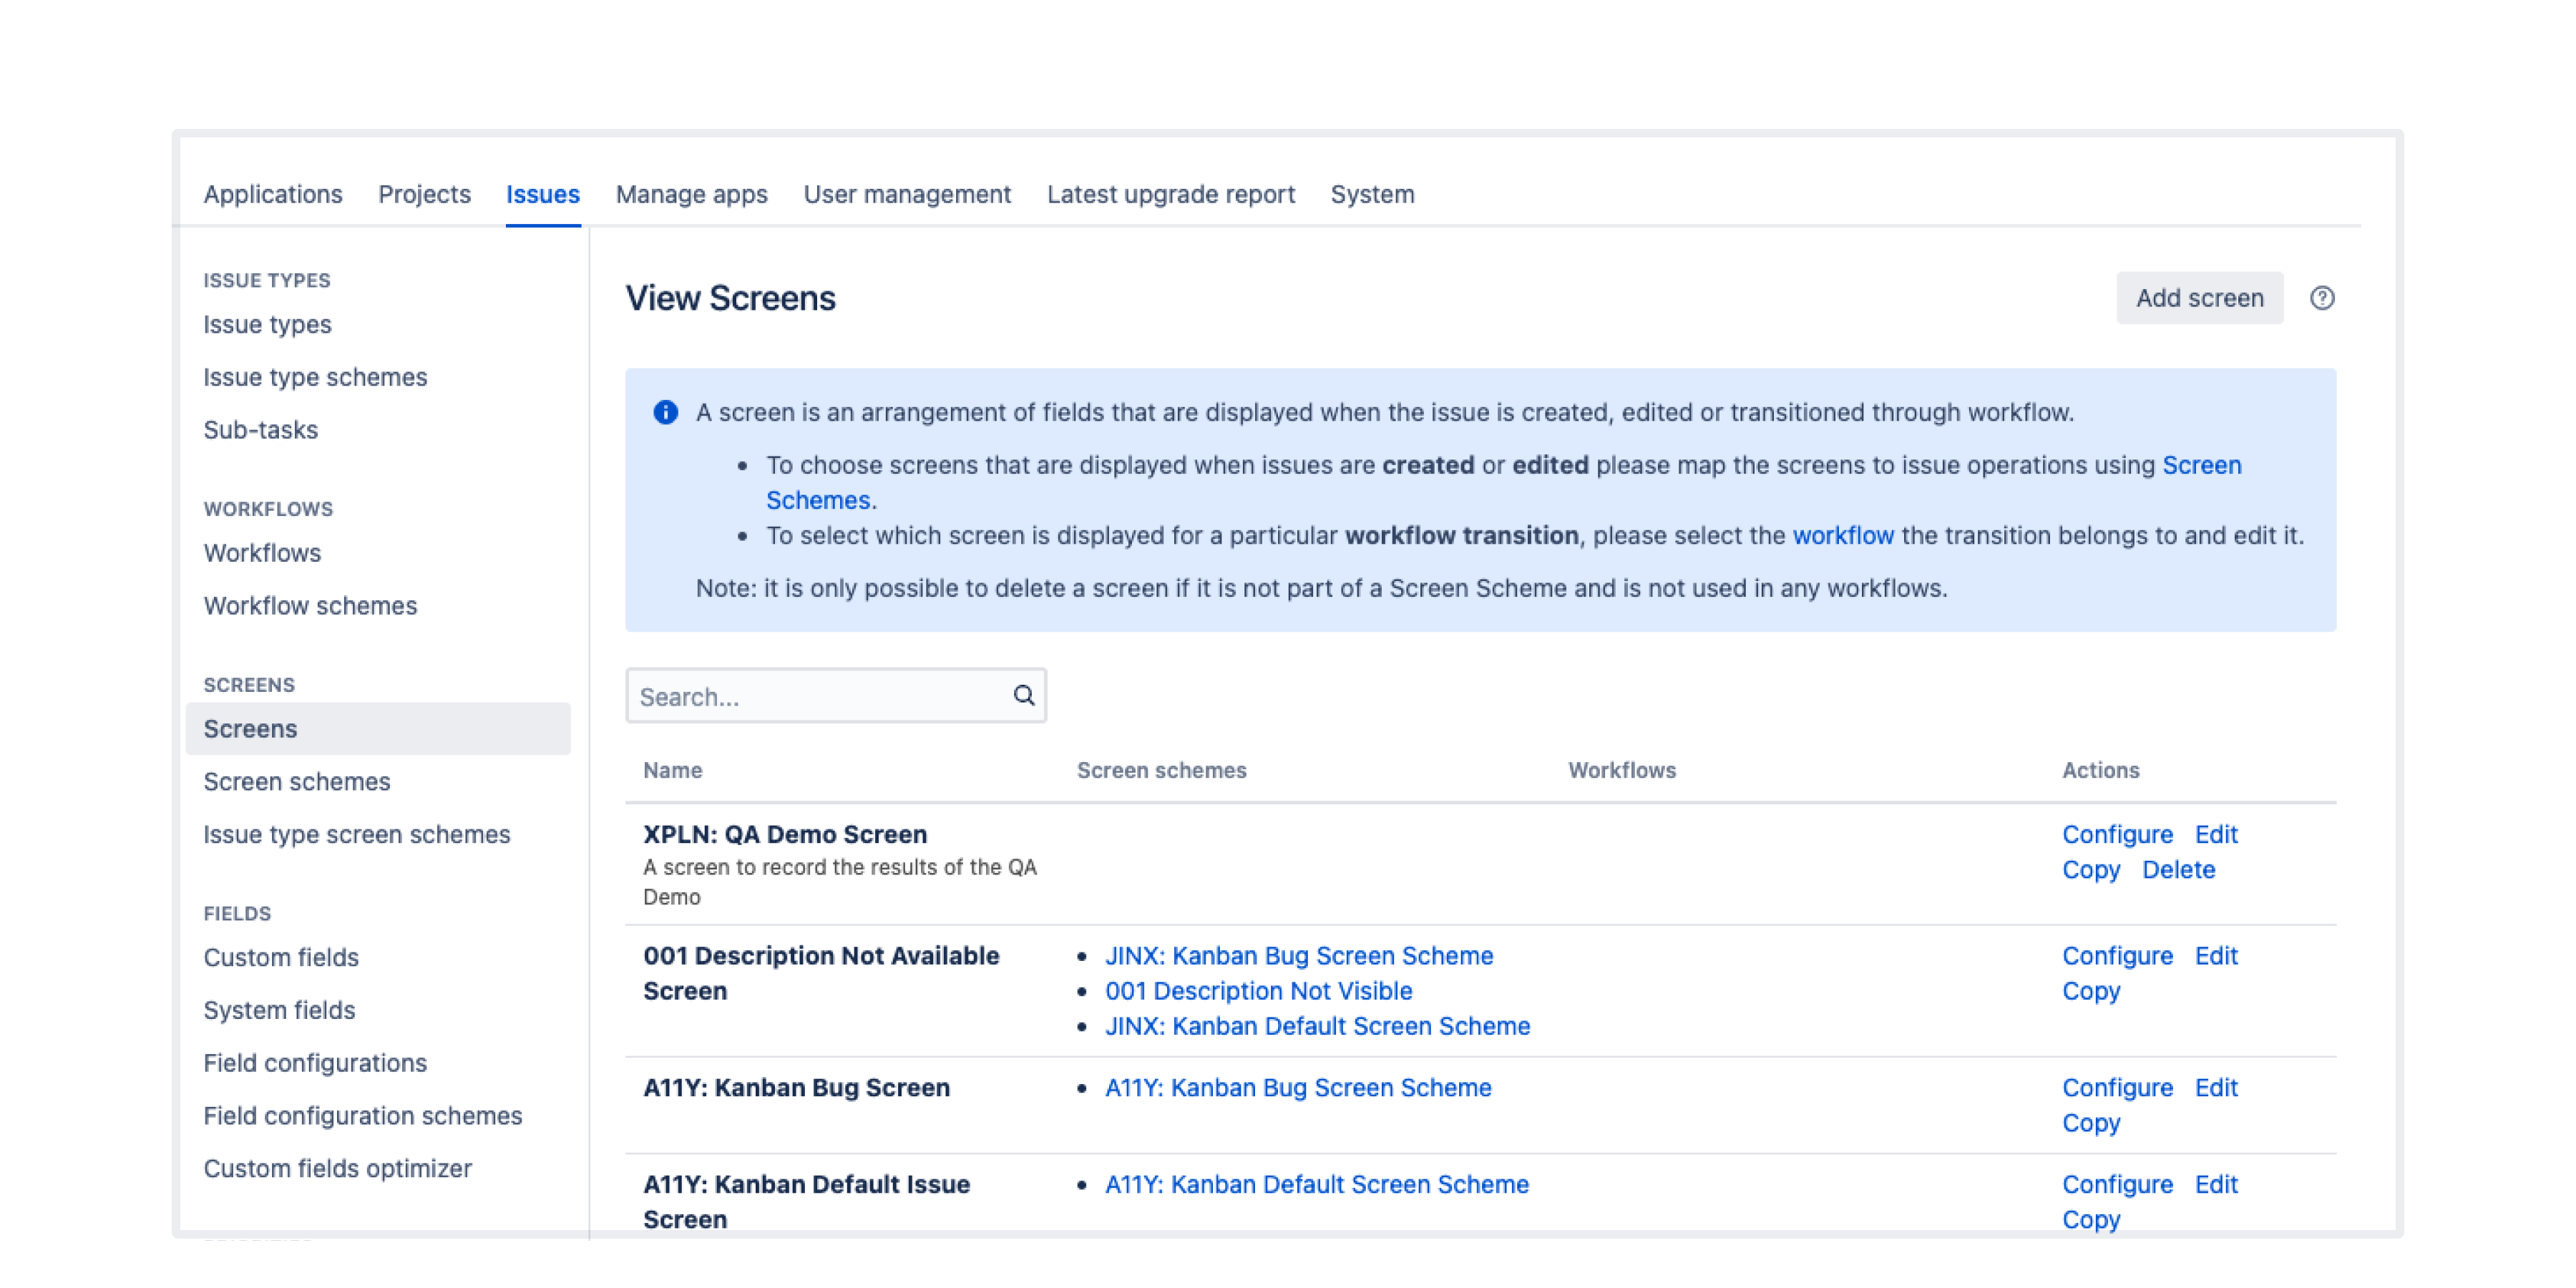Open Issue types in the sidebar

pos(267,324)
